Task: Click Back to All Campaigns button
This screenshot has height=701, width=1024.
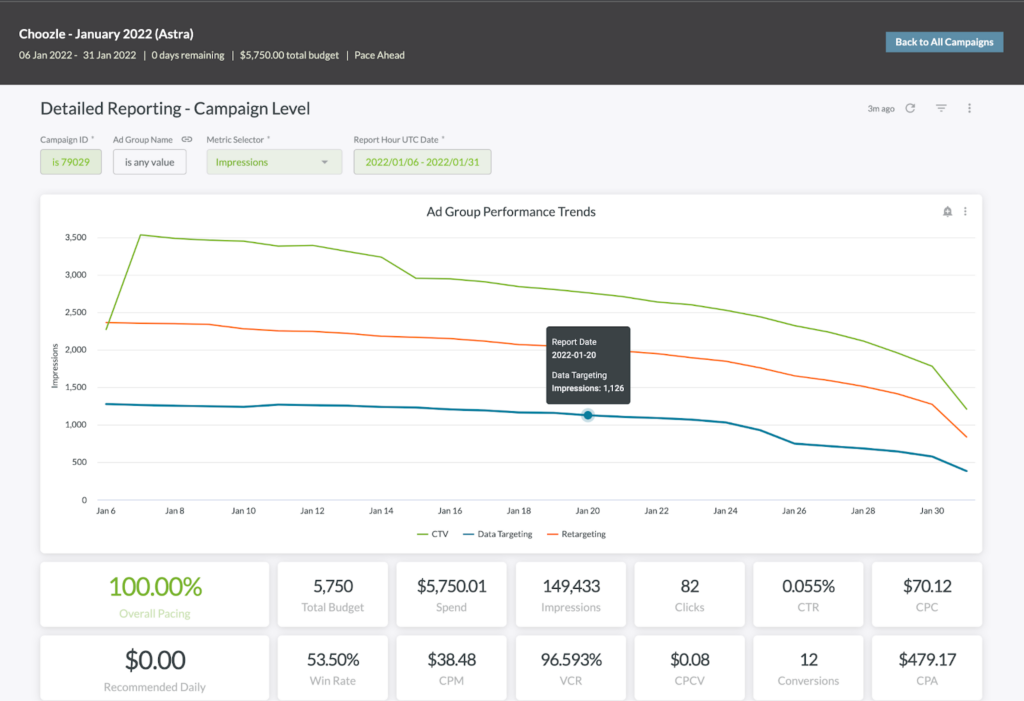Action: point(944,42)
